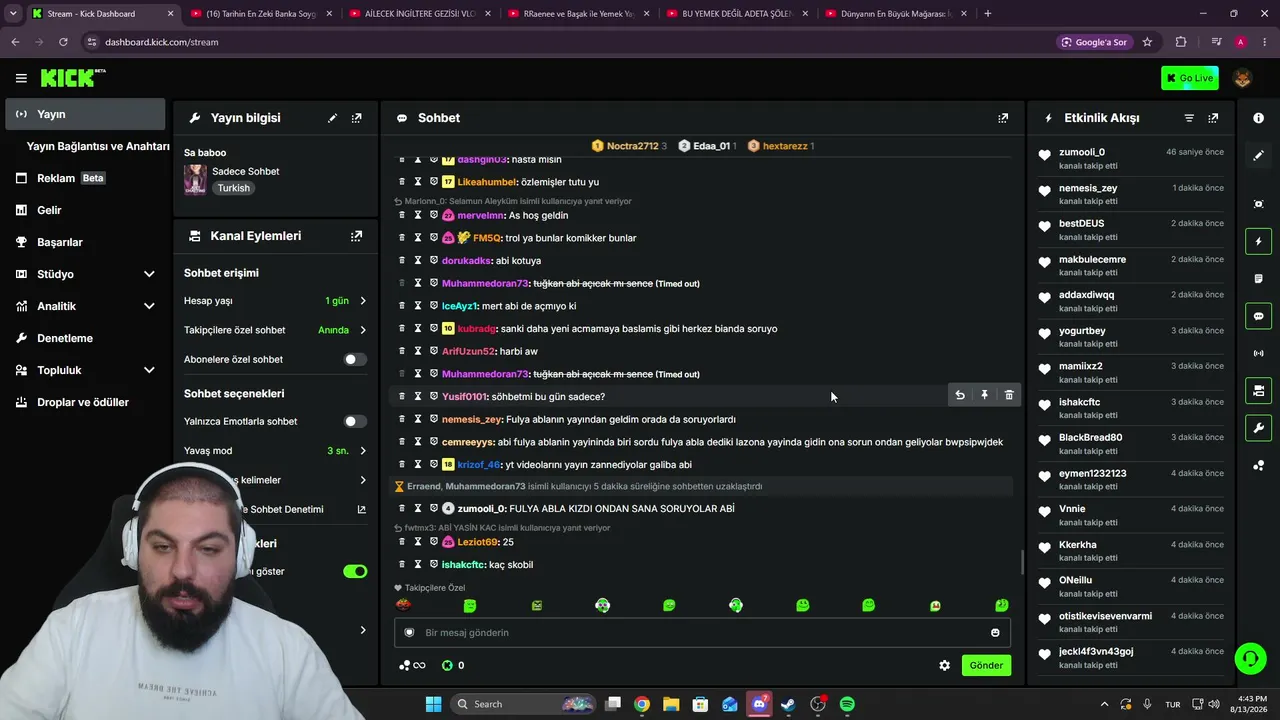
Task: Expand the Analitik sidebar section
Action: (84, 306)
